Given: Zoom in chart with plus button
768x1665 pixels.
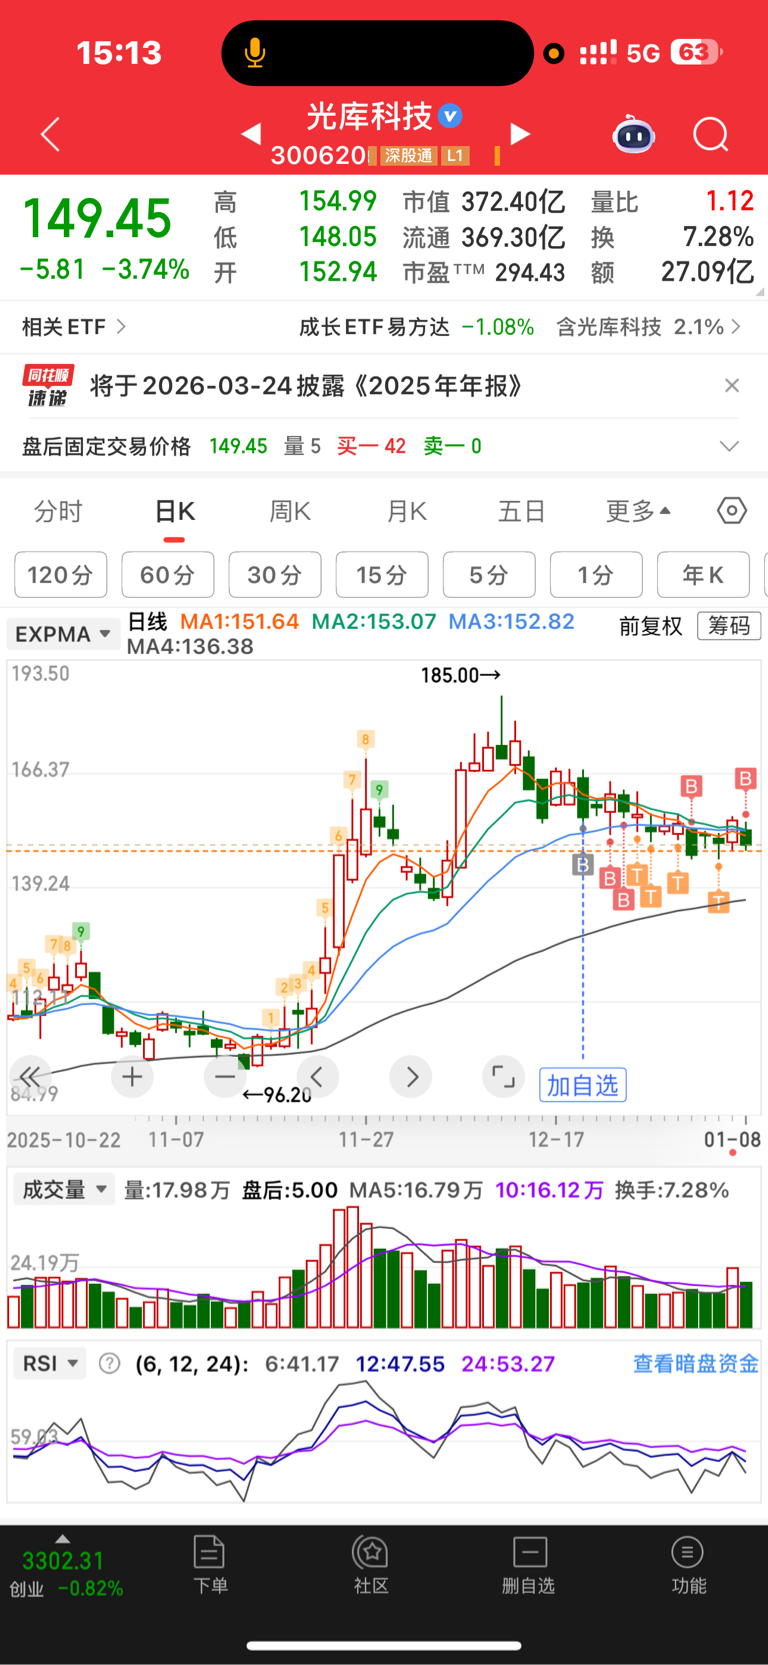Looking at the screenshot, I should click(132, 1076).
